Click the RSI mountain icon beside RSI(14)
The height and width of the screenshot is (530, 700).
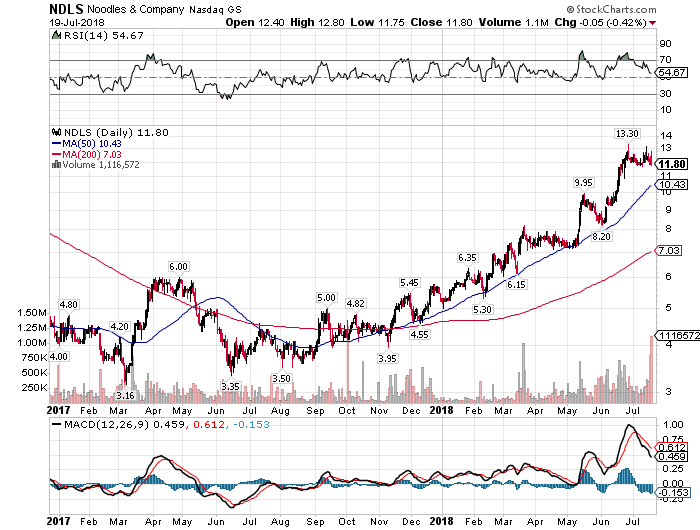pos(56,35)
